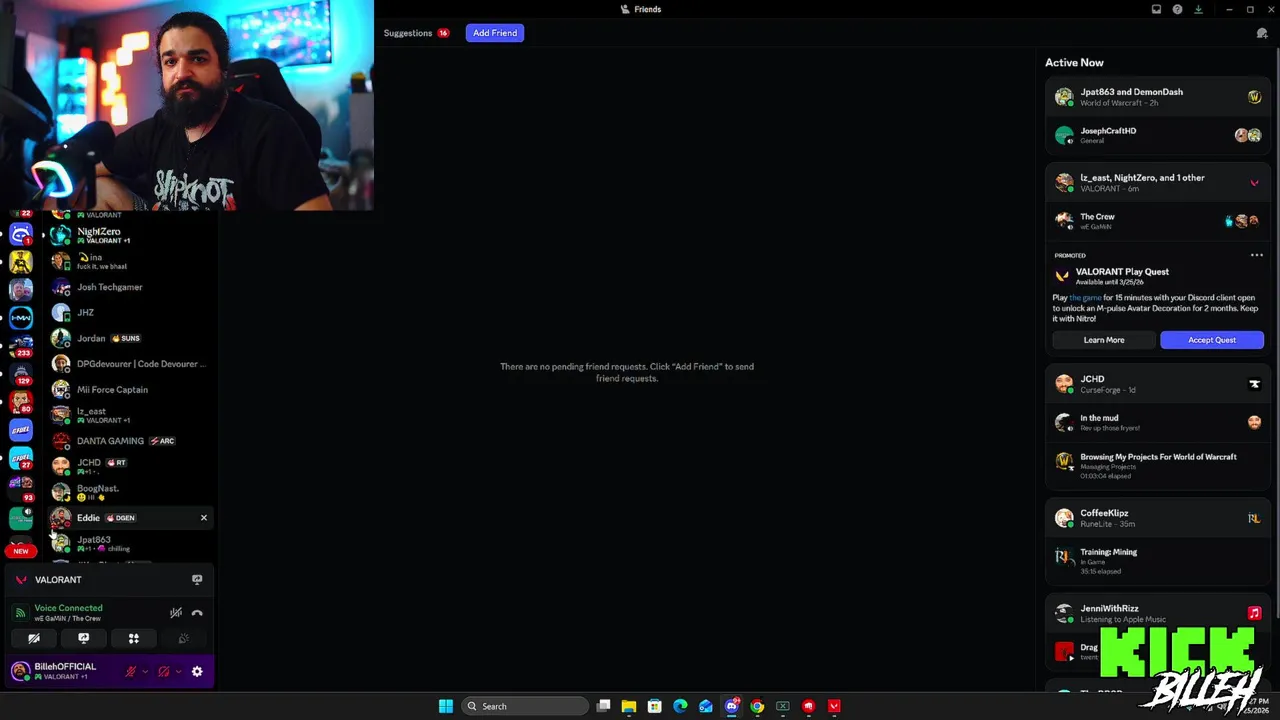The width and height of the screenshot is (1280, 720).
Task: Click VALORANT logo in voice panel
Action: coord(21,580)
